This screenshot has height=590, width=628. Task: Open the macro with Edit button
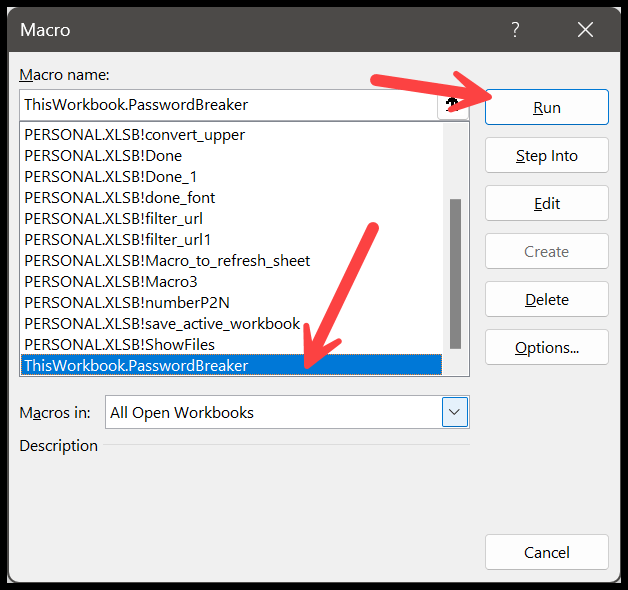(x=547, y=203)
